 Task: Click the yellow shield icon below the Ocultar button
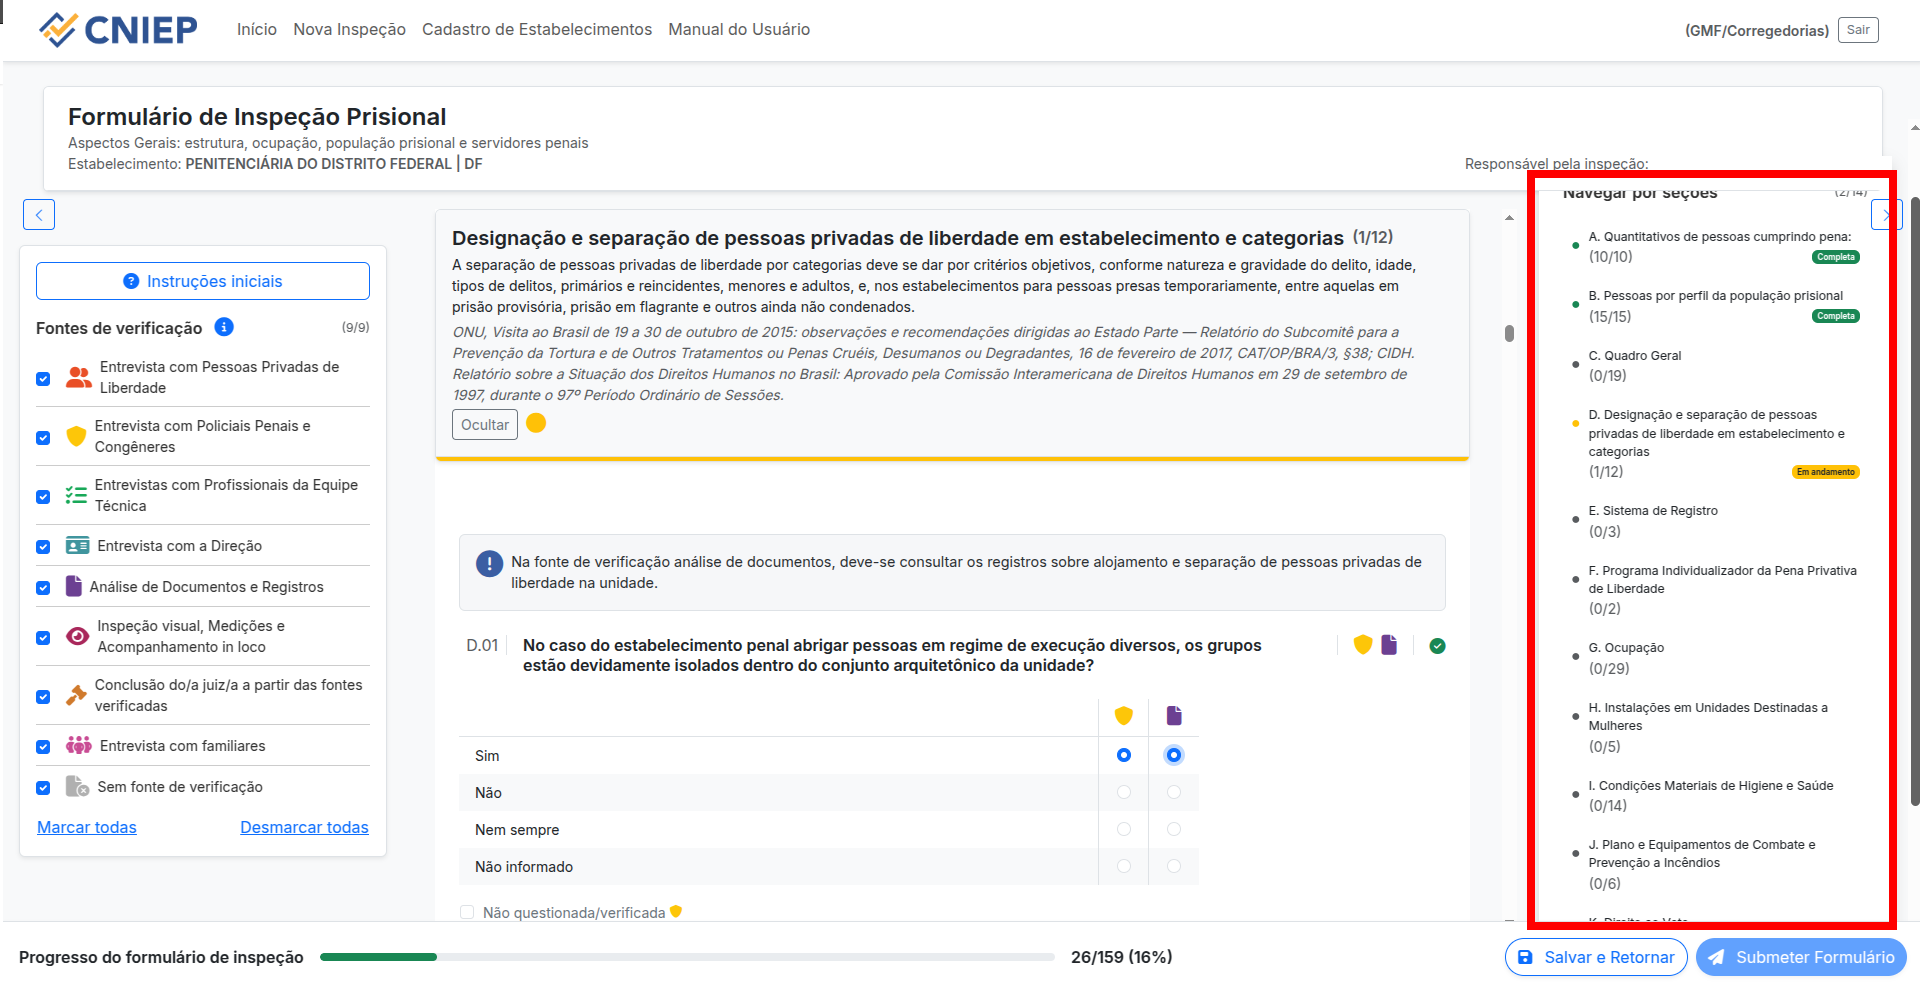pyautogui.click(x=536, y=424)
